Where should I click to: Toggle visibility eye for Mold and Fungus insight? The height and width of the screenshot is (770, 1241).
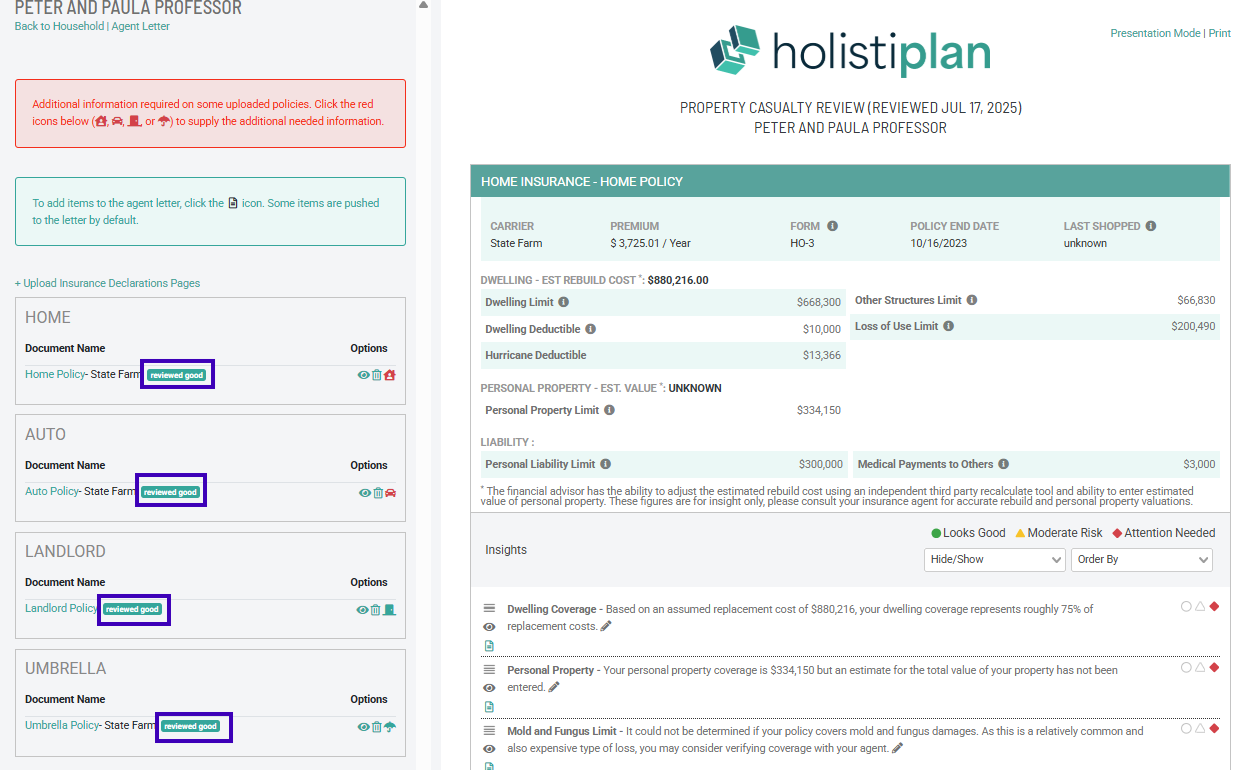coord(490,748)
